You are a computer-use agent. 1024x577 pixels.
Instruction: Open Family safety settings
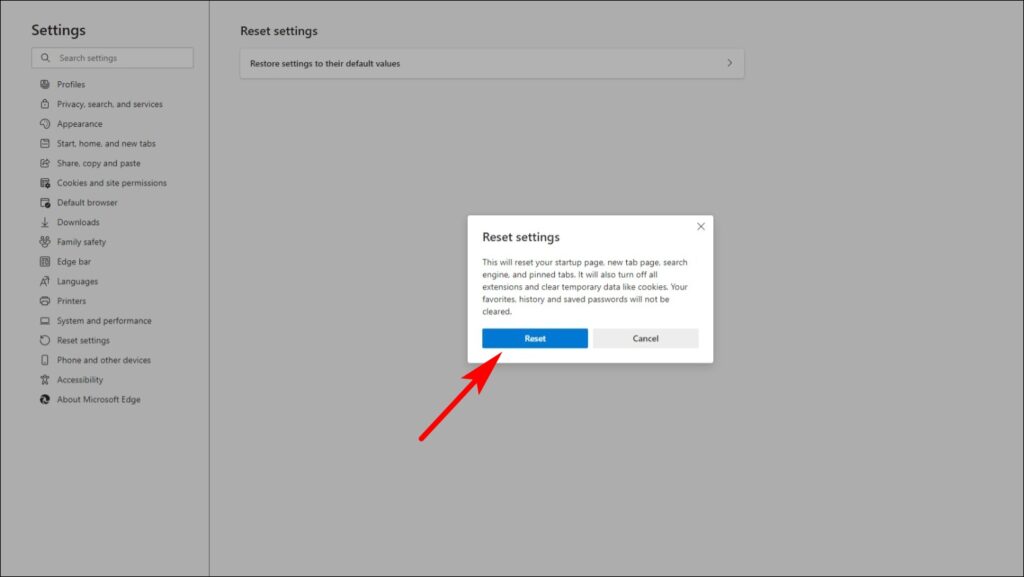[x=81, y=242]
